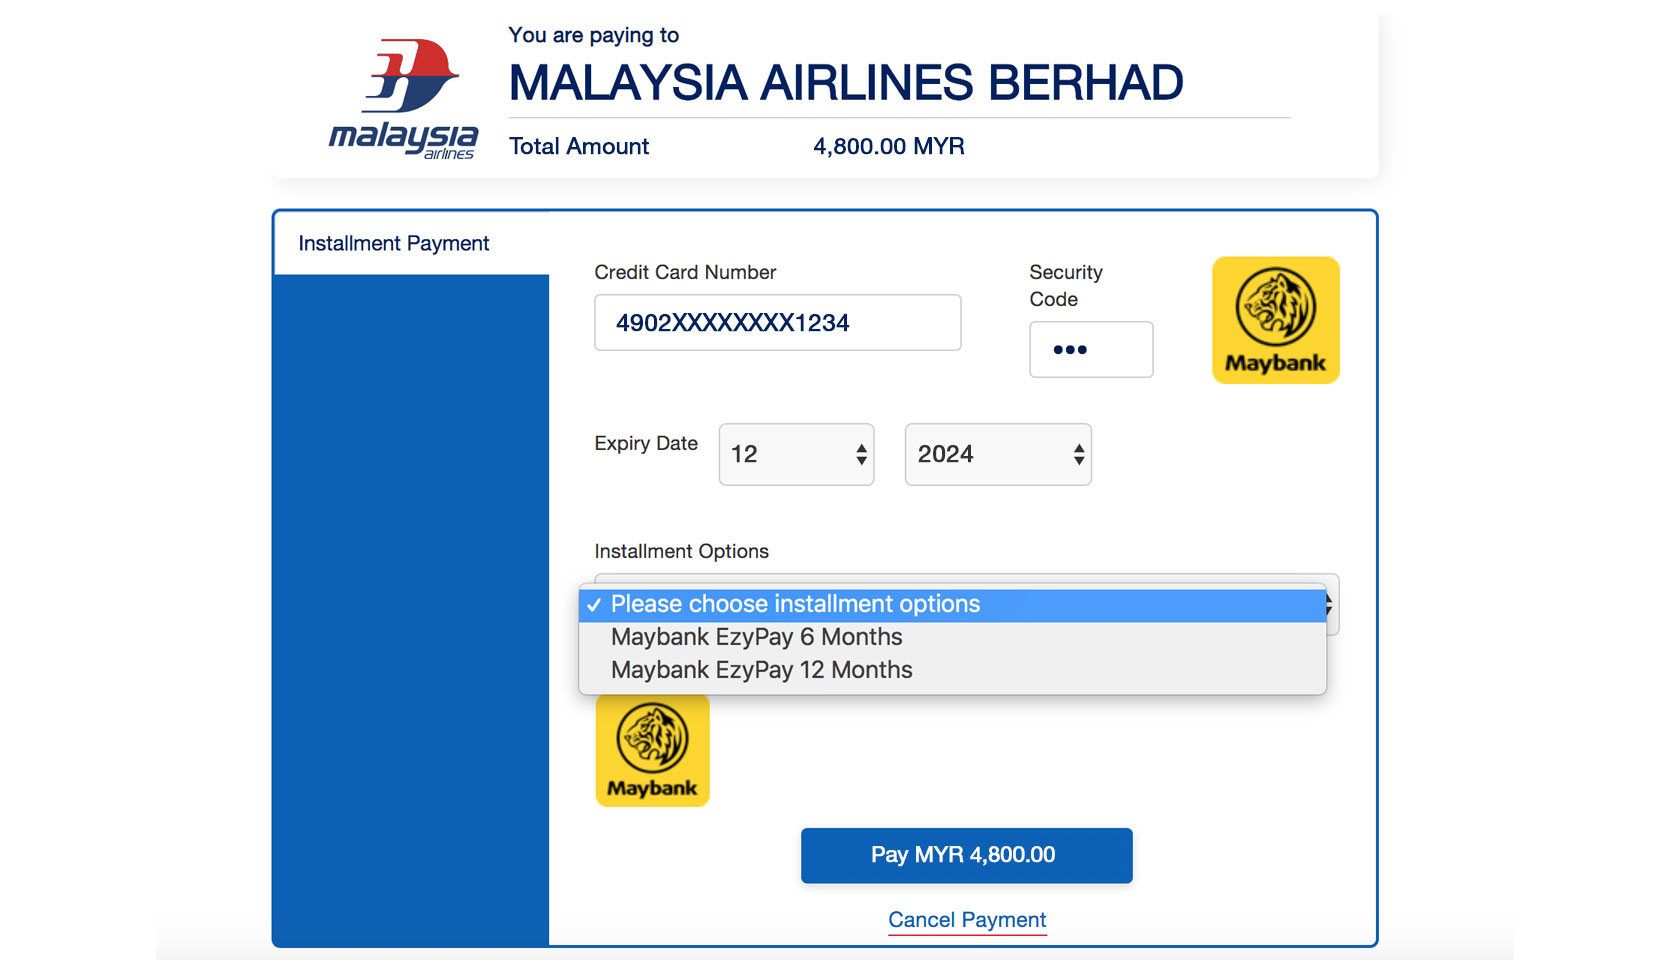Click the Maybank logo above Pay button
The height and width of the screenshot is (970, 1670).
pos(652,750)
